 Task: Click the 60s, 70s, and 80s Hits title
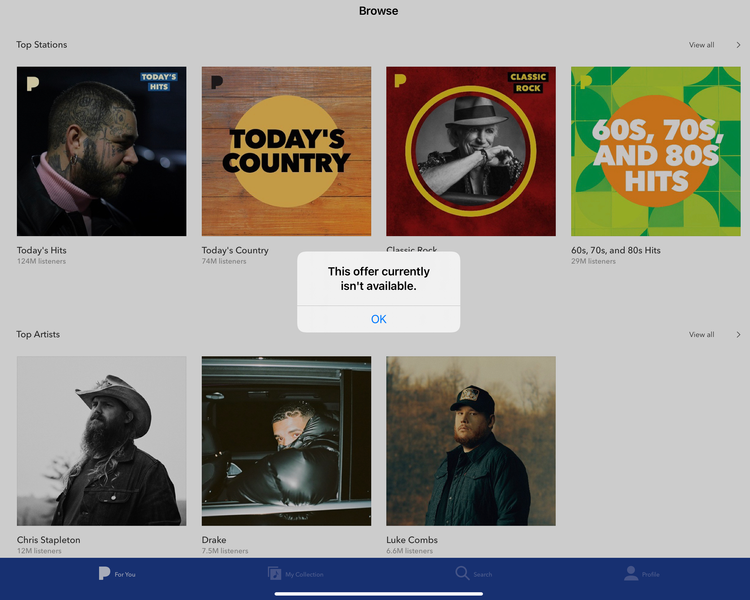click(x=616, y=250)
